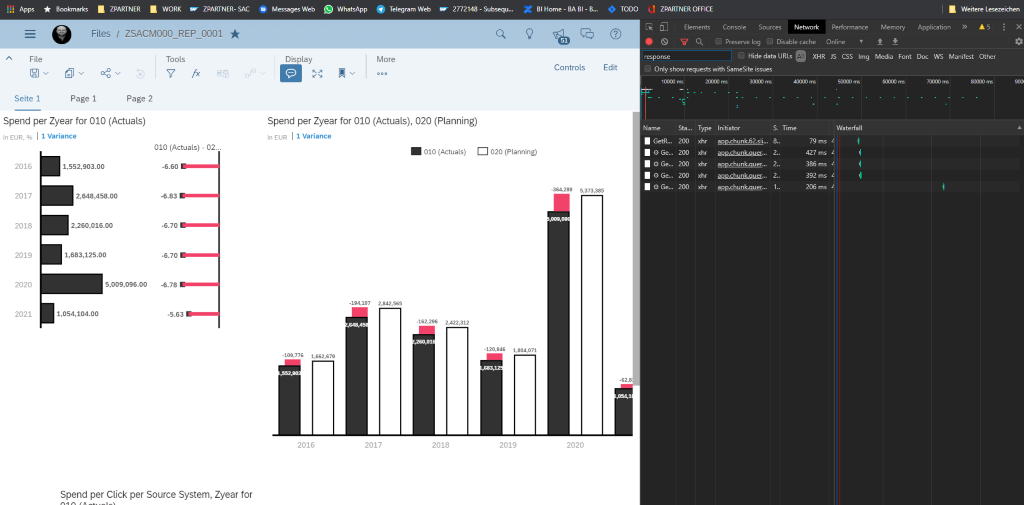The height and width of the screenshot is (505, 1024).
Task: Open the More ellipsis menu
Action: (x=382, y=74)
